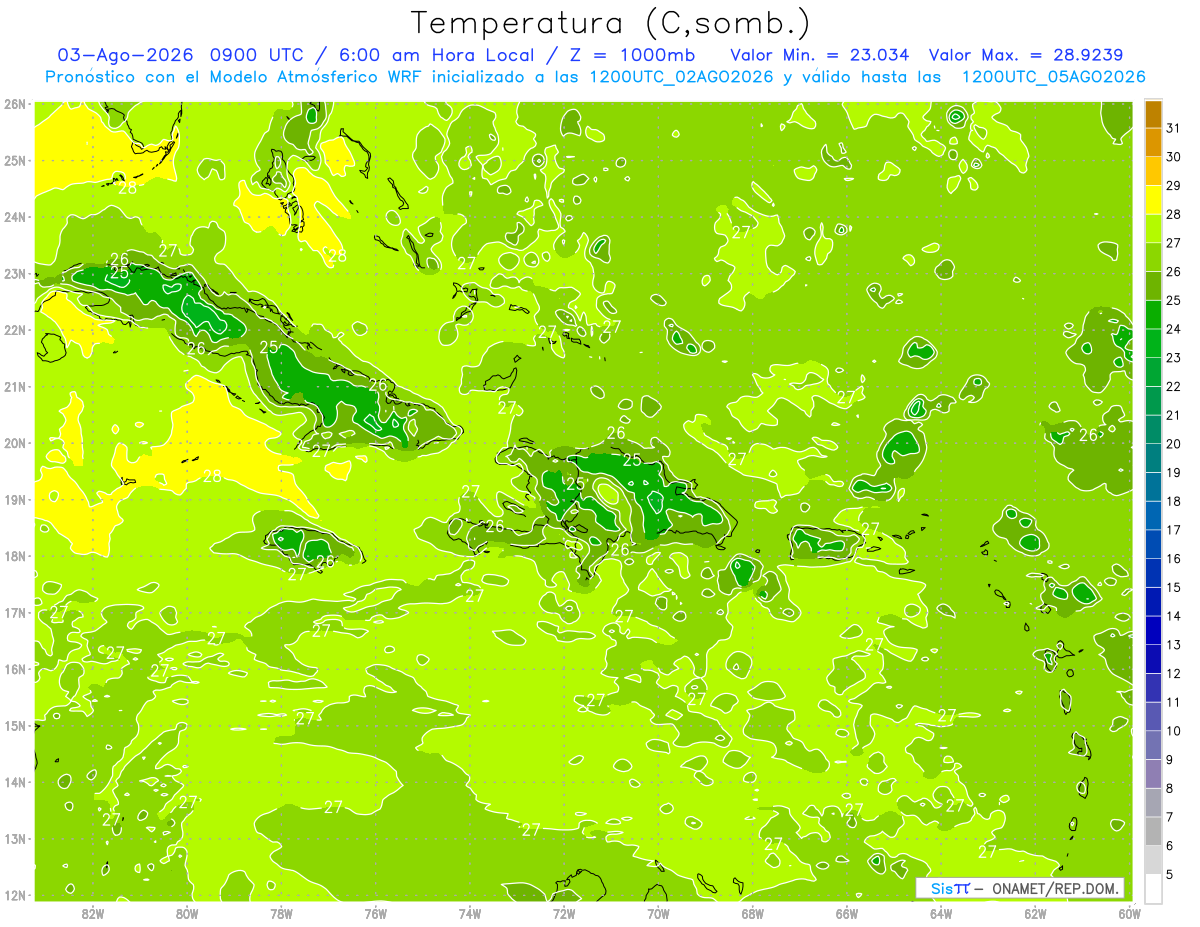Click the "Valor Min. = 23.034" text
Screen dimensions: 1200x927
pos(819,54)
